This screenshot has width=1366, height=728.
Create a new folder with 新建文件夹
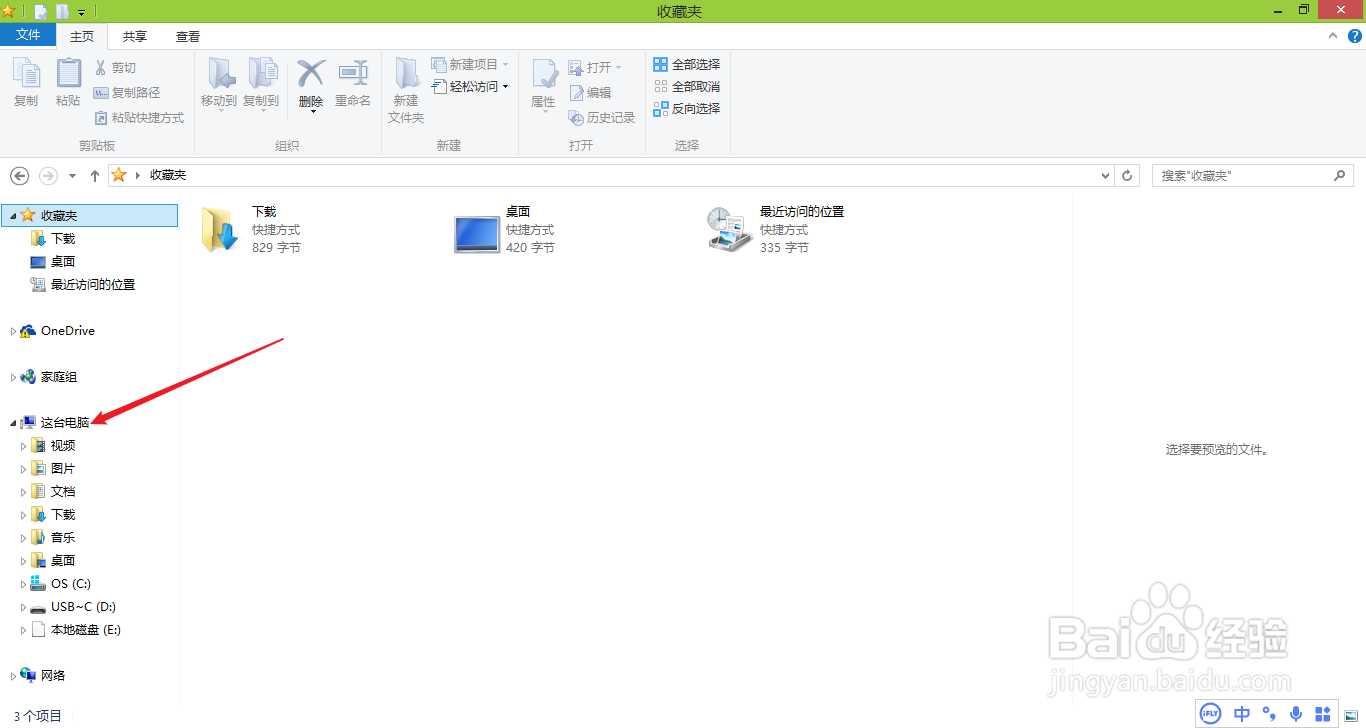(406, 89)
